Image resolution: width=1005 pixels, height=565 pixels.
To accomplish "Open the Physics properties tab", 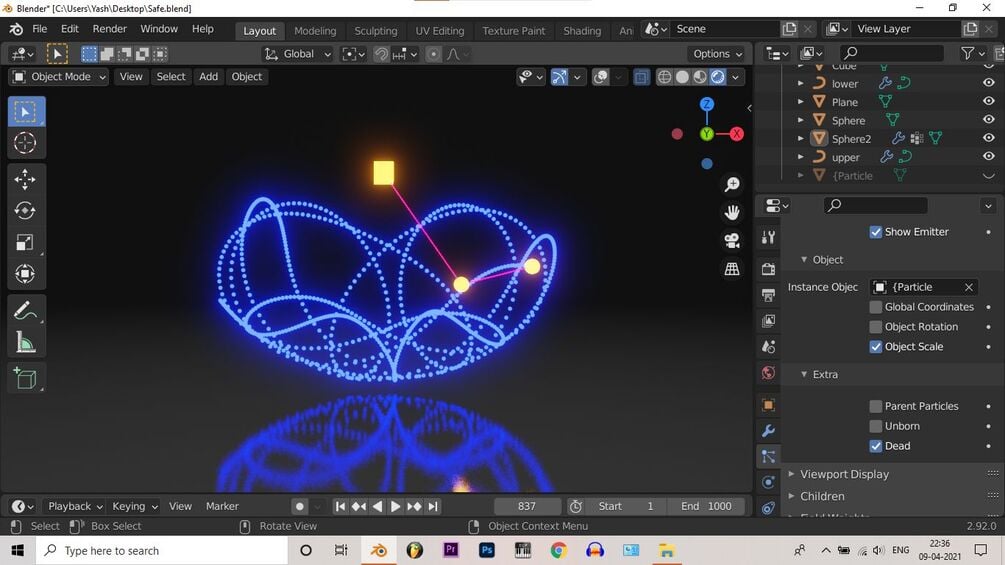I will [768, 482].
